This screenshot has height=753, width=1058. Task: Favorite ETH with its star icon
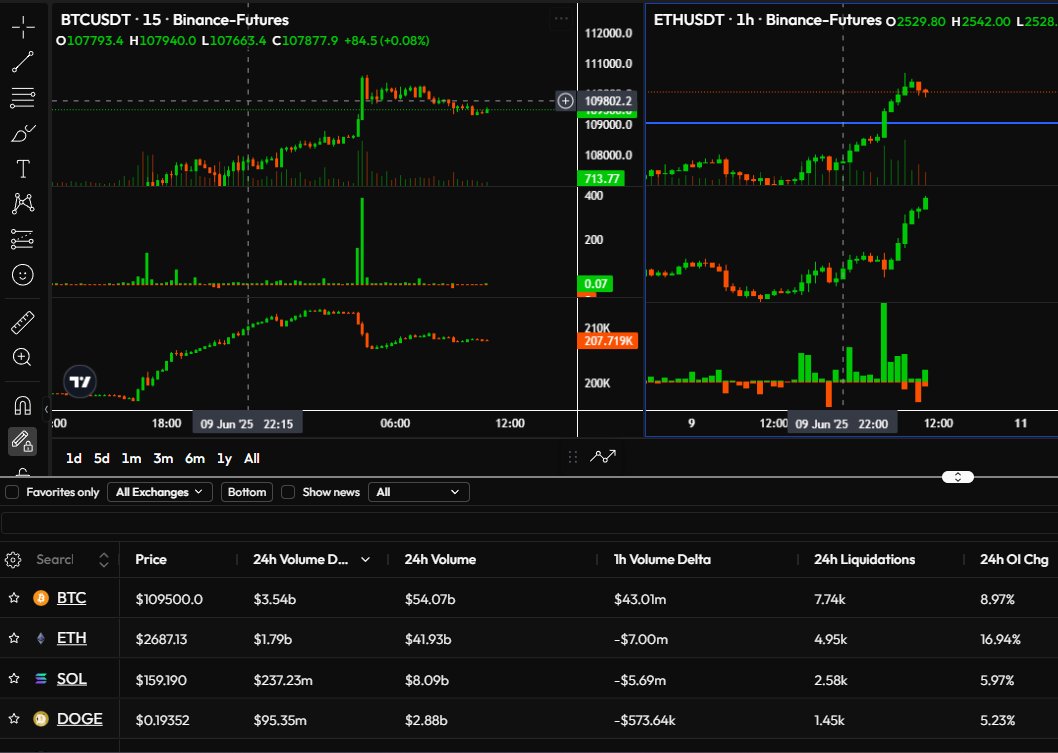click(x=13, y=638)
